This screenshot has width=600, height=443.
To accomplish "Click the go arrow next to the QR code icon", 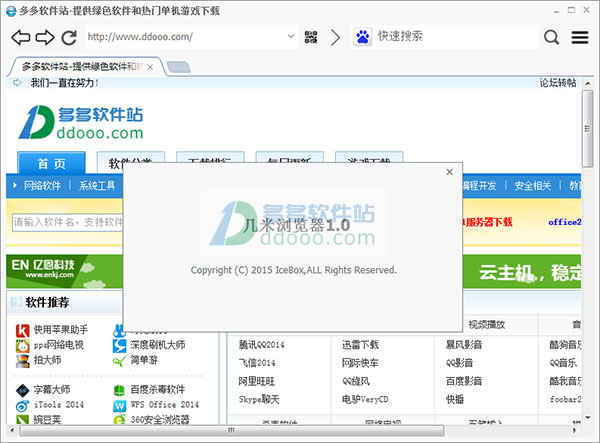I will [335, 37].
